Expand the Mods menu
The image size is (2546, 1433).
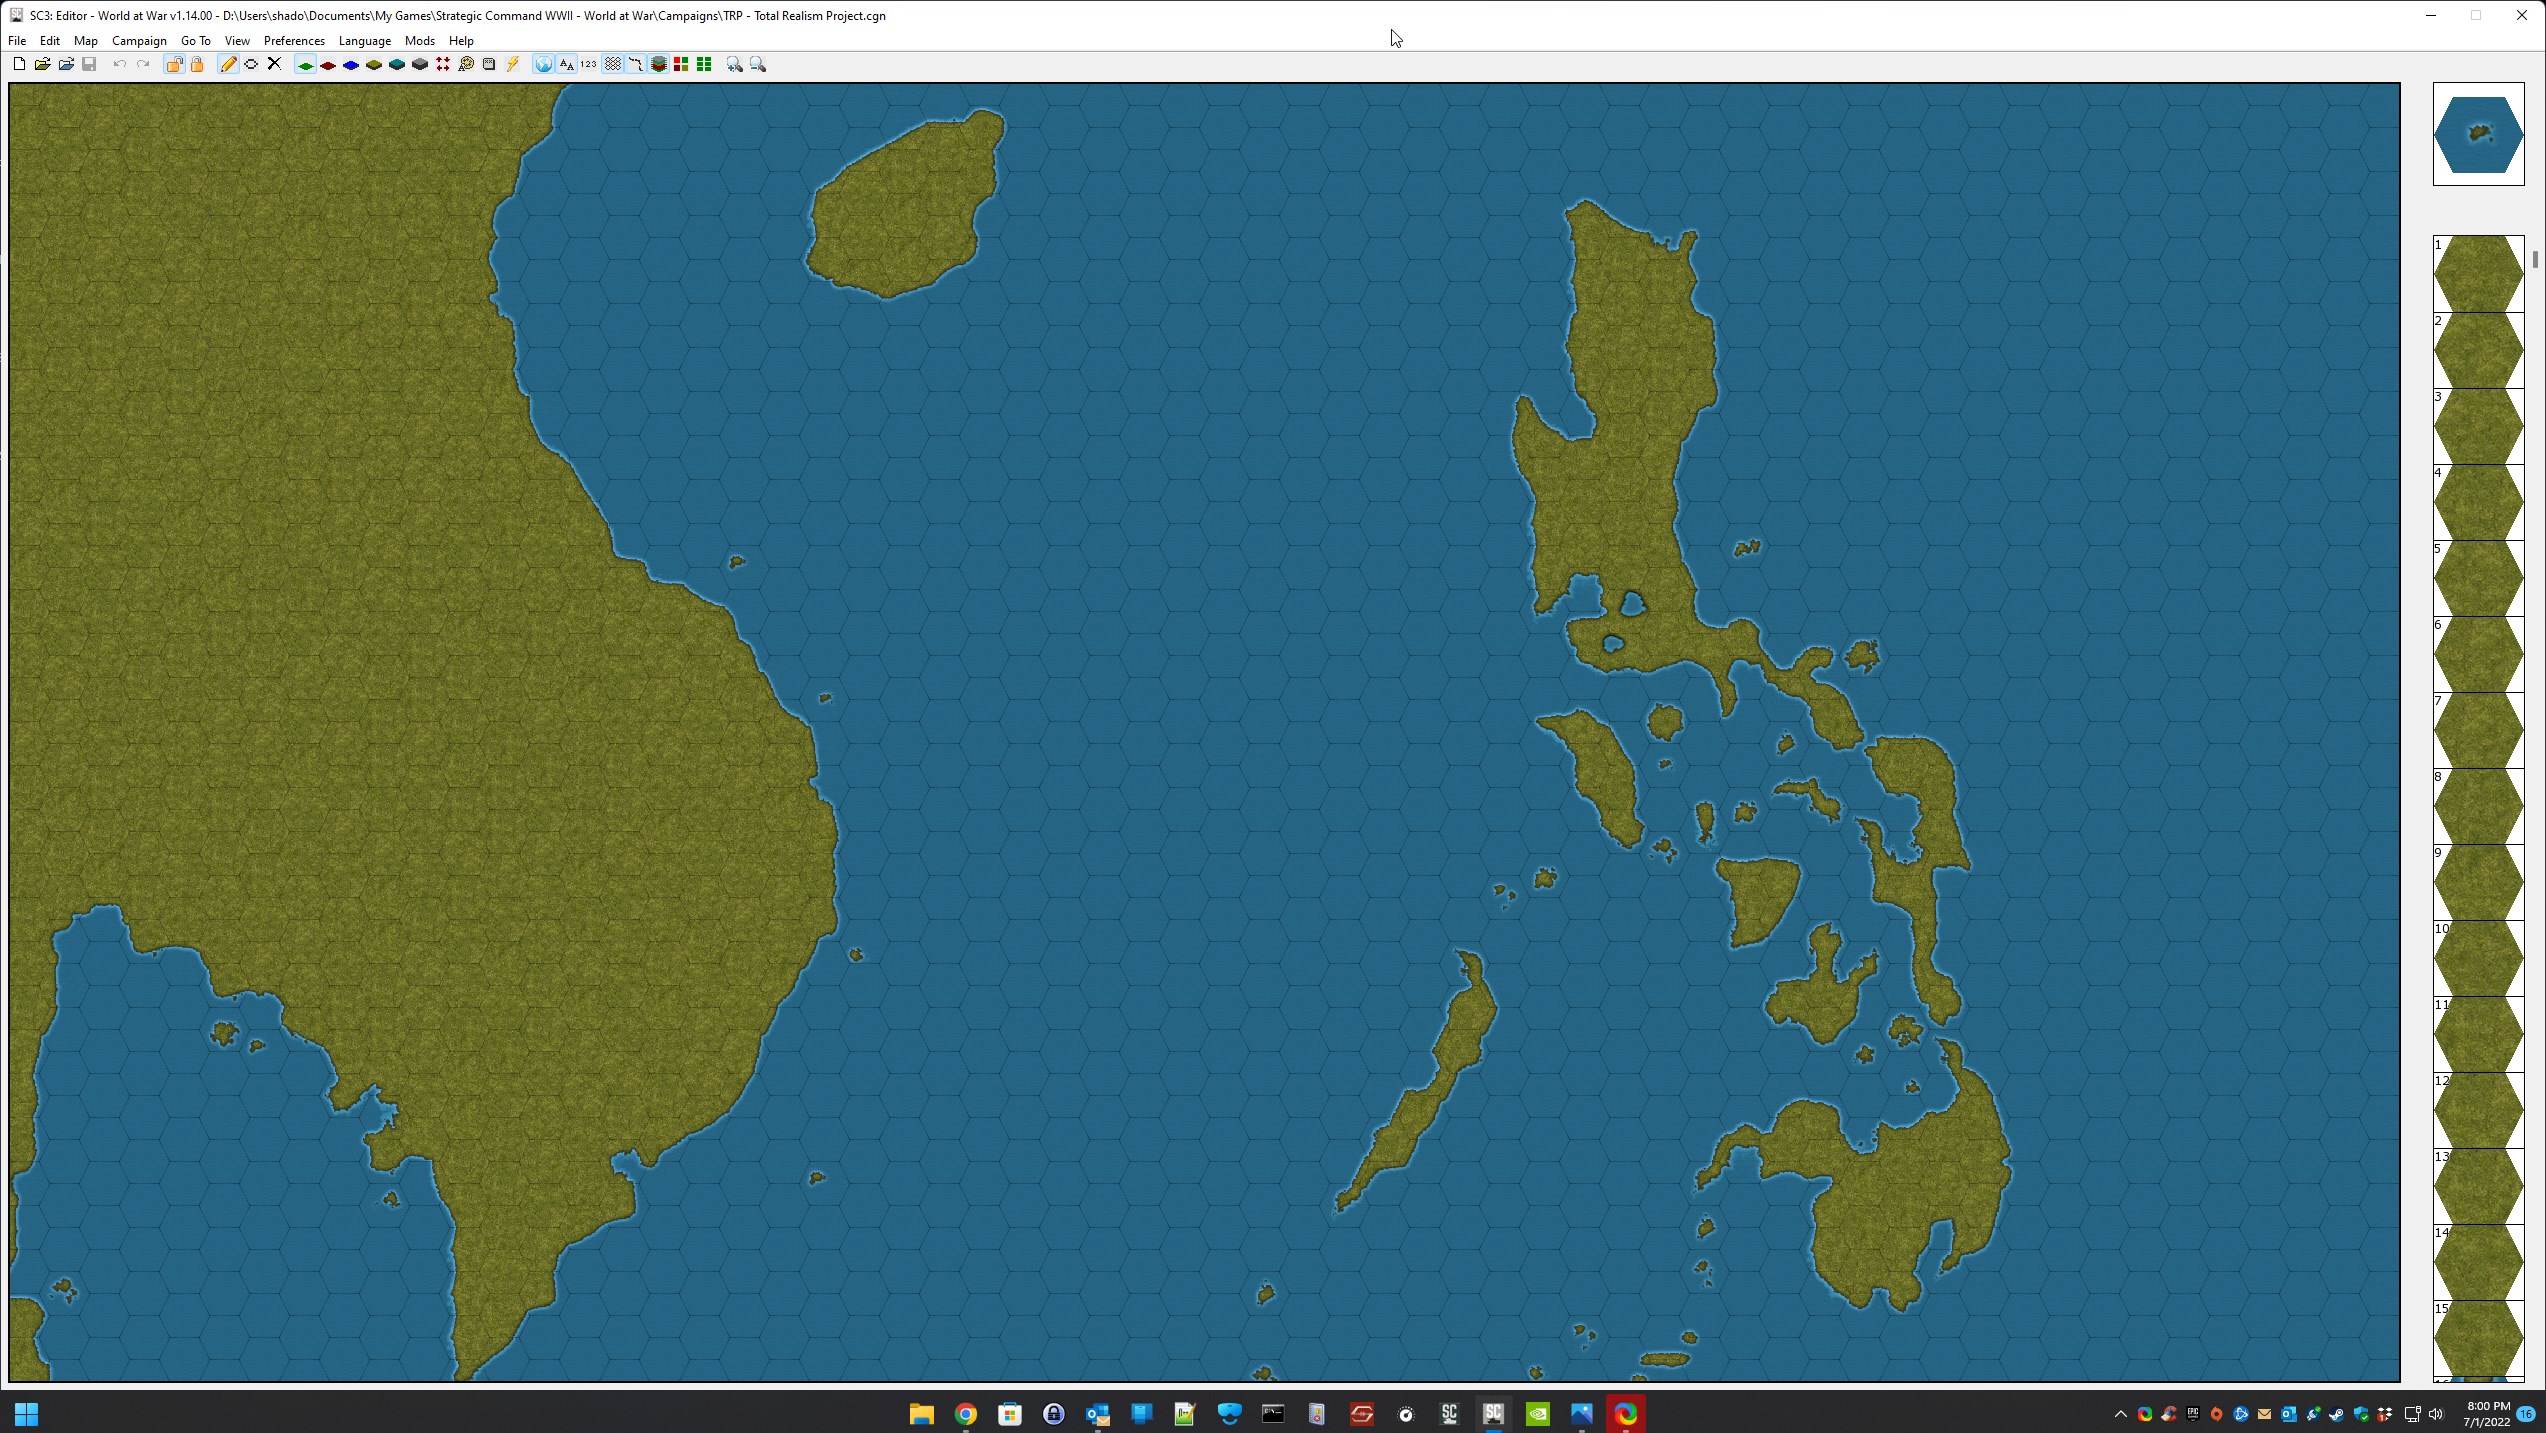pos(419,41)
